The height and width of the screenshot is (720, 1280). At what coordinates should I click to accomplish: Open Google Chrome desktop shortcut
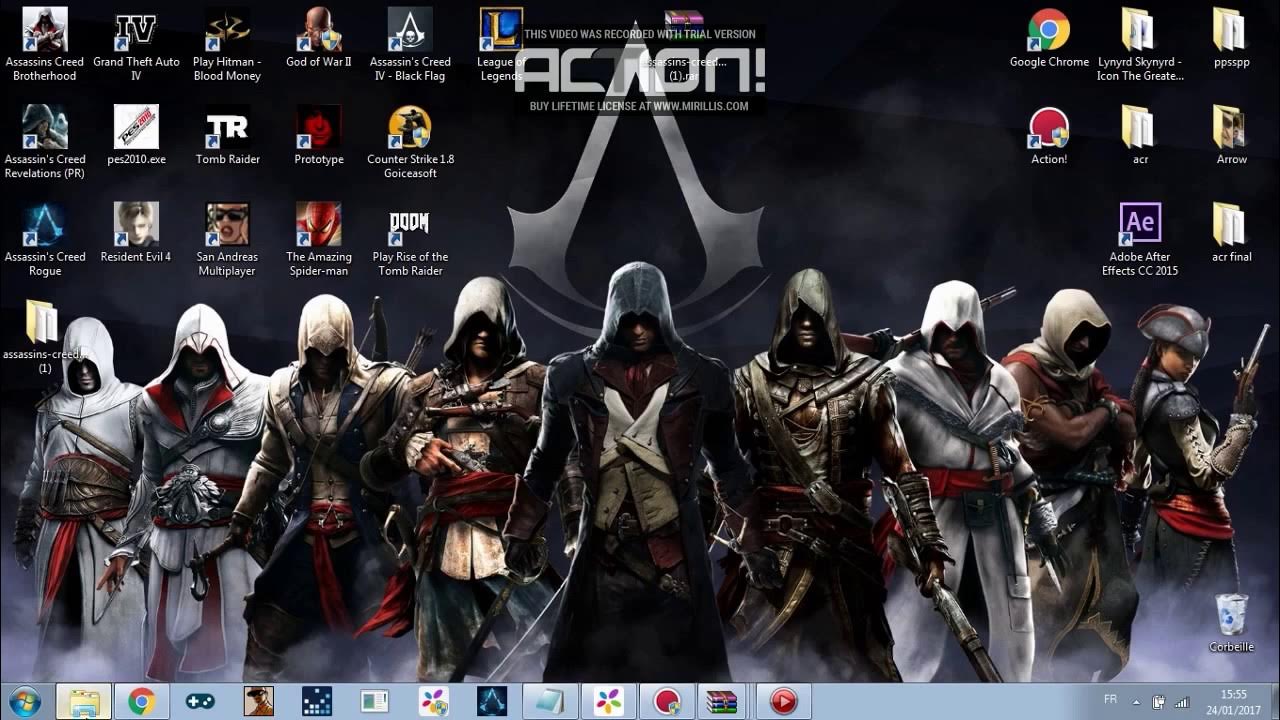[x=1049, y=40]
